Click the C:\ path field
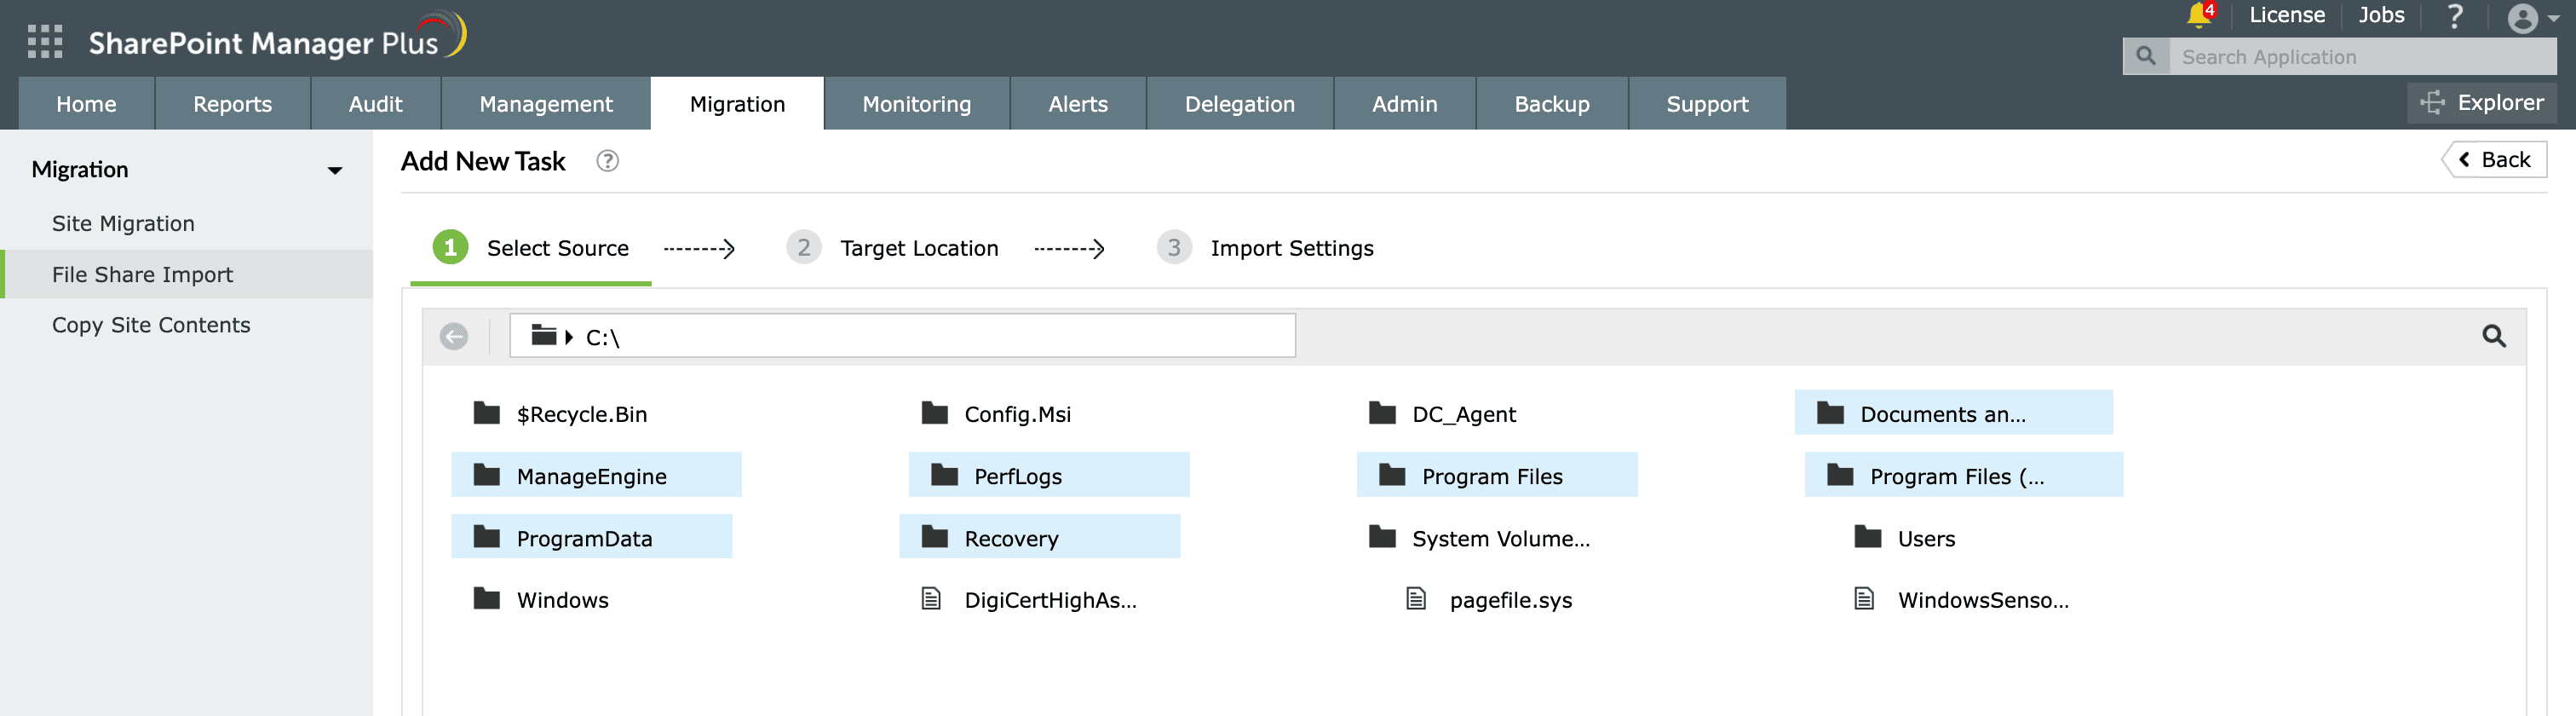Image resolution: width=2576 pixels, height=716 pixels. tap(902, 336)
